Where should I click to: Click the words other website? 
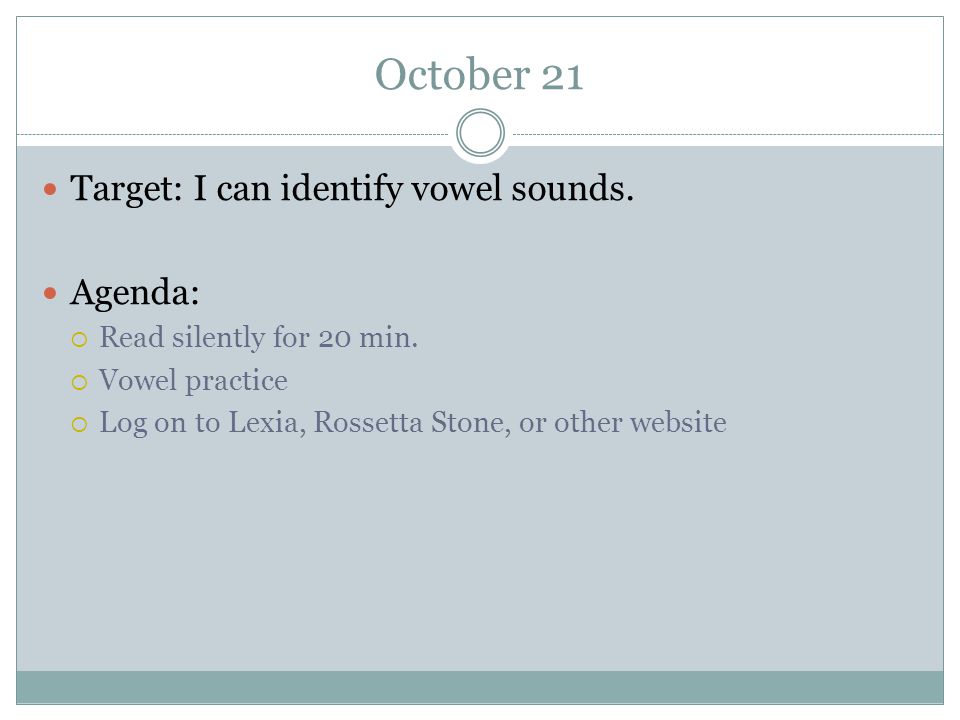(x=640, y=422)
